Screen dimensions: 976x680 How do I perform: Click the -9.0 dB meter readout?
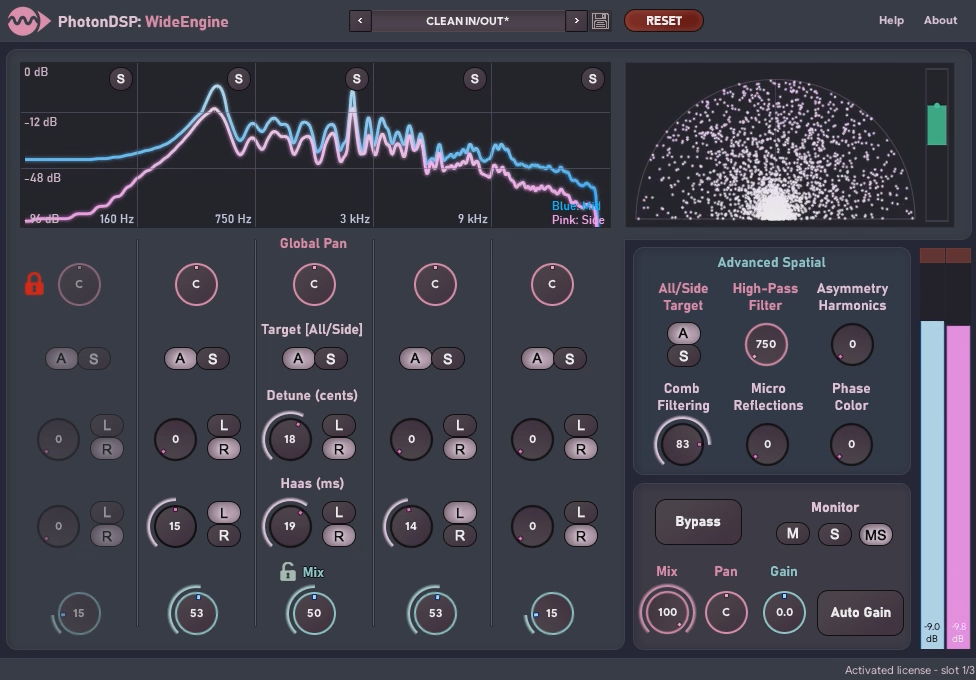click(x=932, y=633)
